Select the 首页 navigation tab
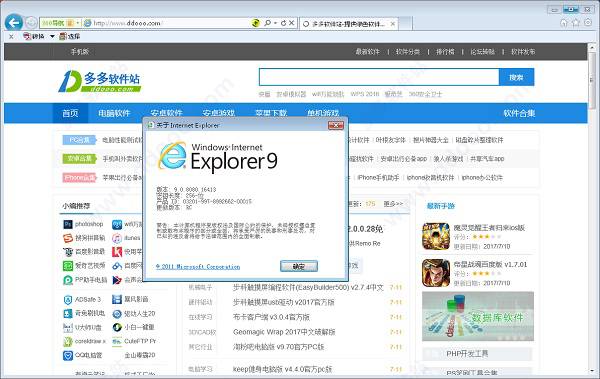600x379 pixels. tap(70, 113)
